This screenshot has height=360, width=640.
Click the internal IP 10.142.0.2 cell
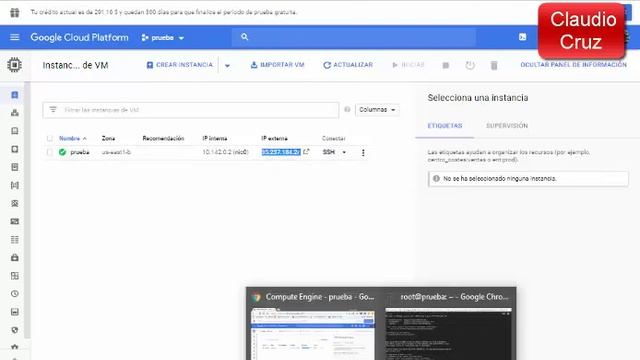225,152
